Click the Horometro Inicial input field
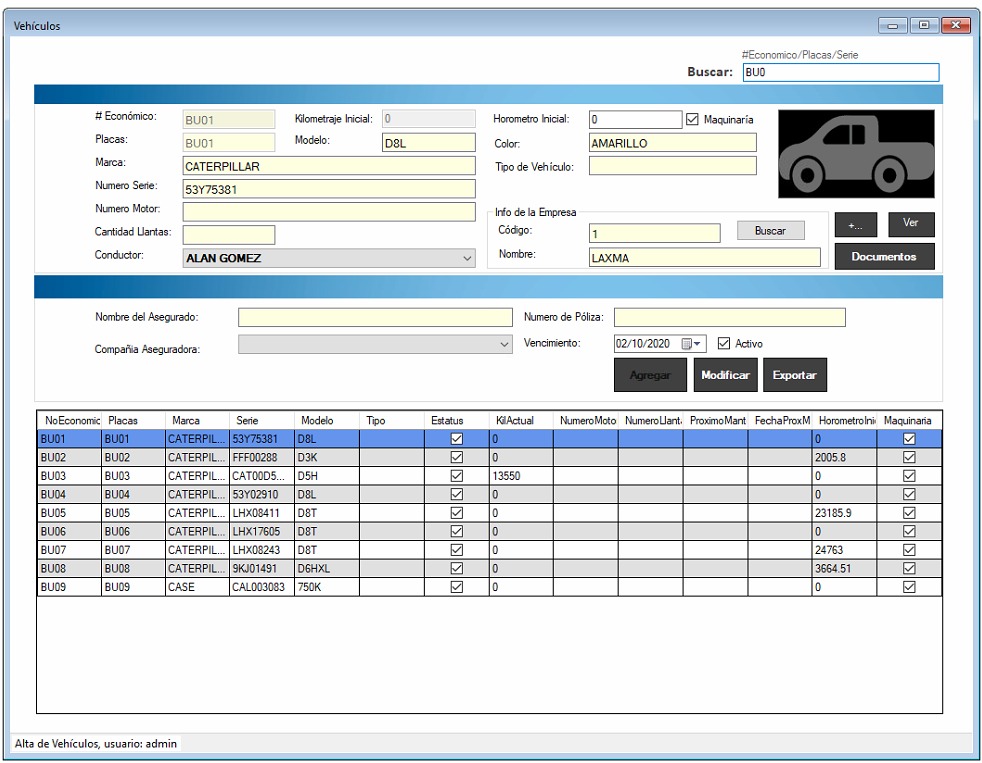 (635, 119)
